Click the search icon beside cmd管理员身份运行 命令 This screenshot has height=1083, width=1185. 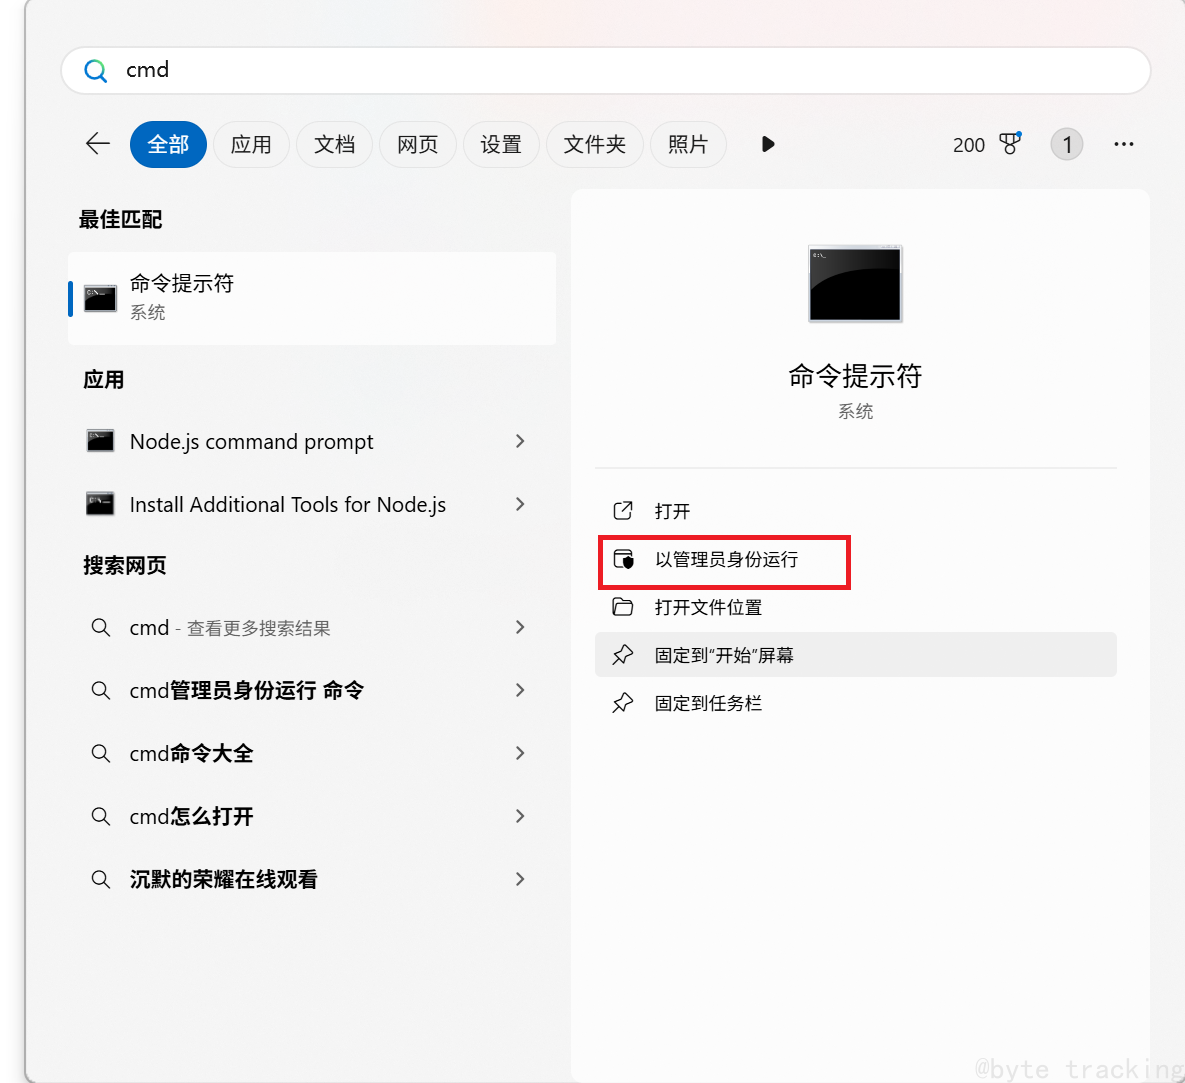101,690
